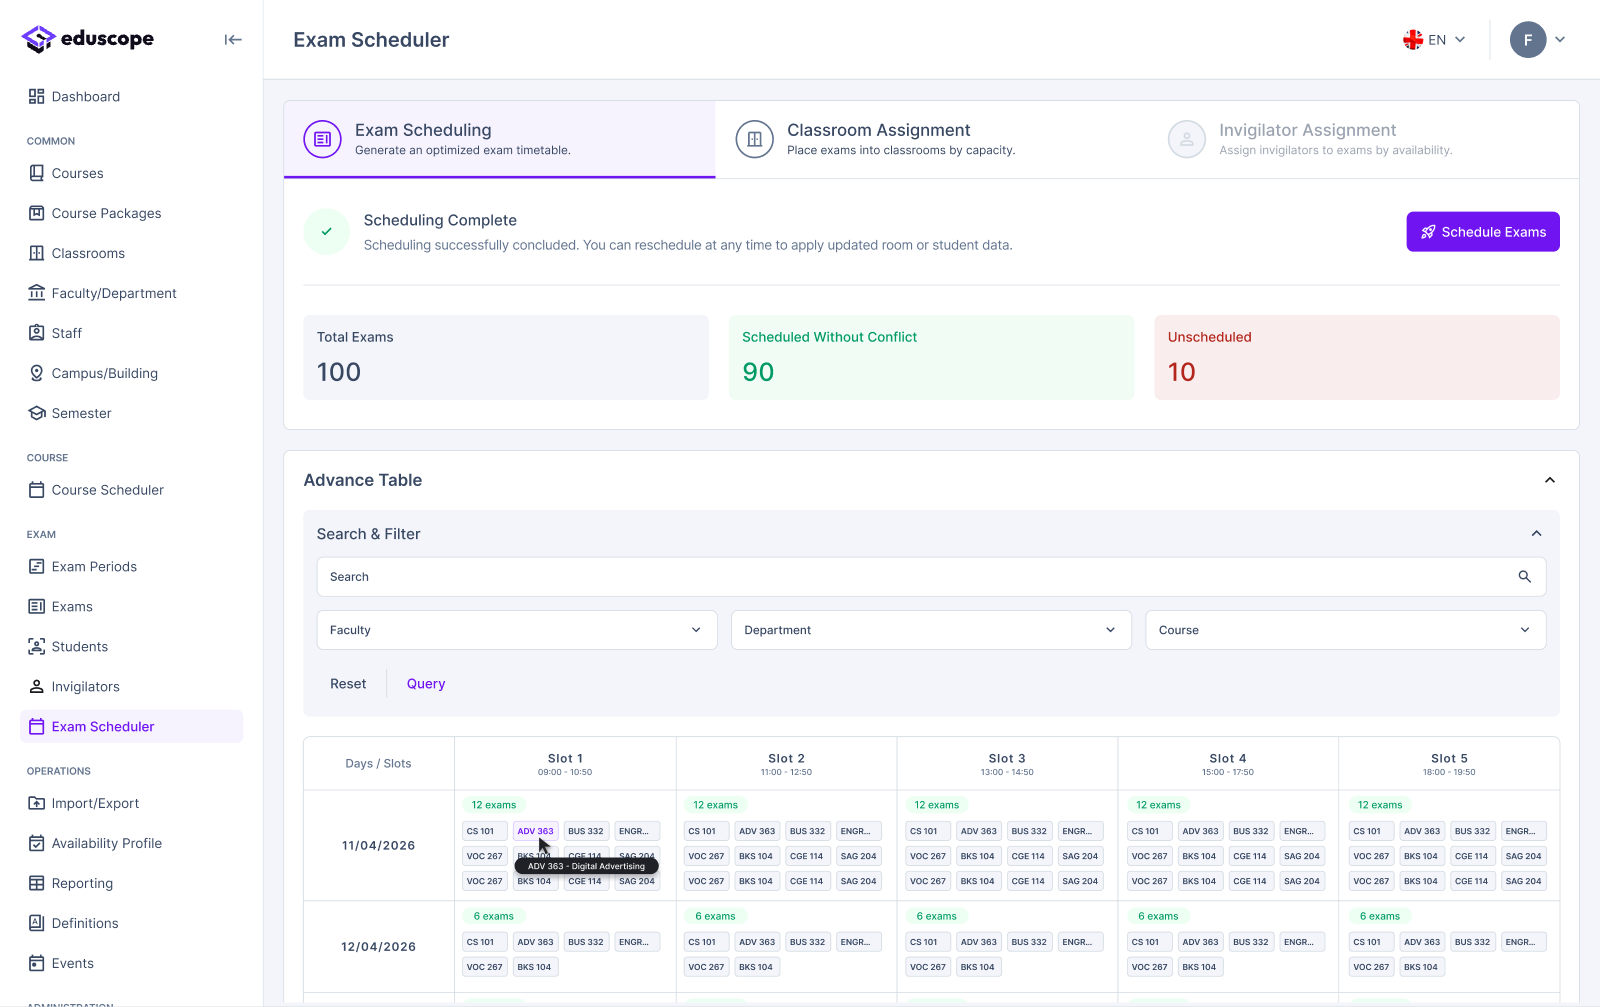Collapse the Search & Filter panel
Viewport: 1600px width, 1007px height.
pos(1537,534)
